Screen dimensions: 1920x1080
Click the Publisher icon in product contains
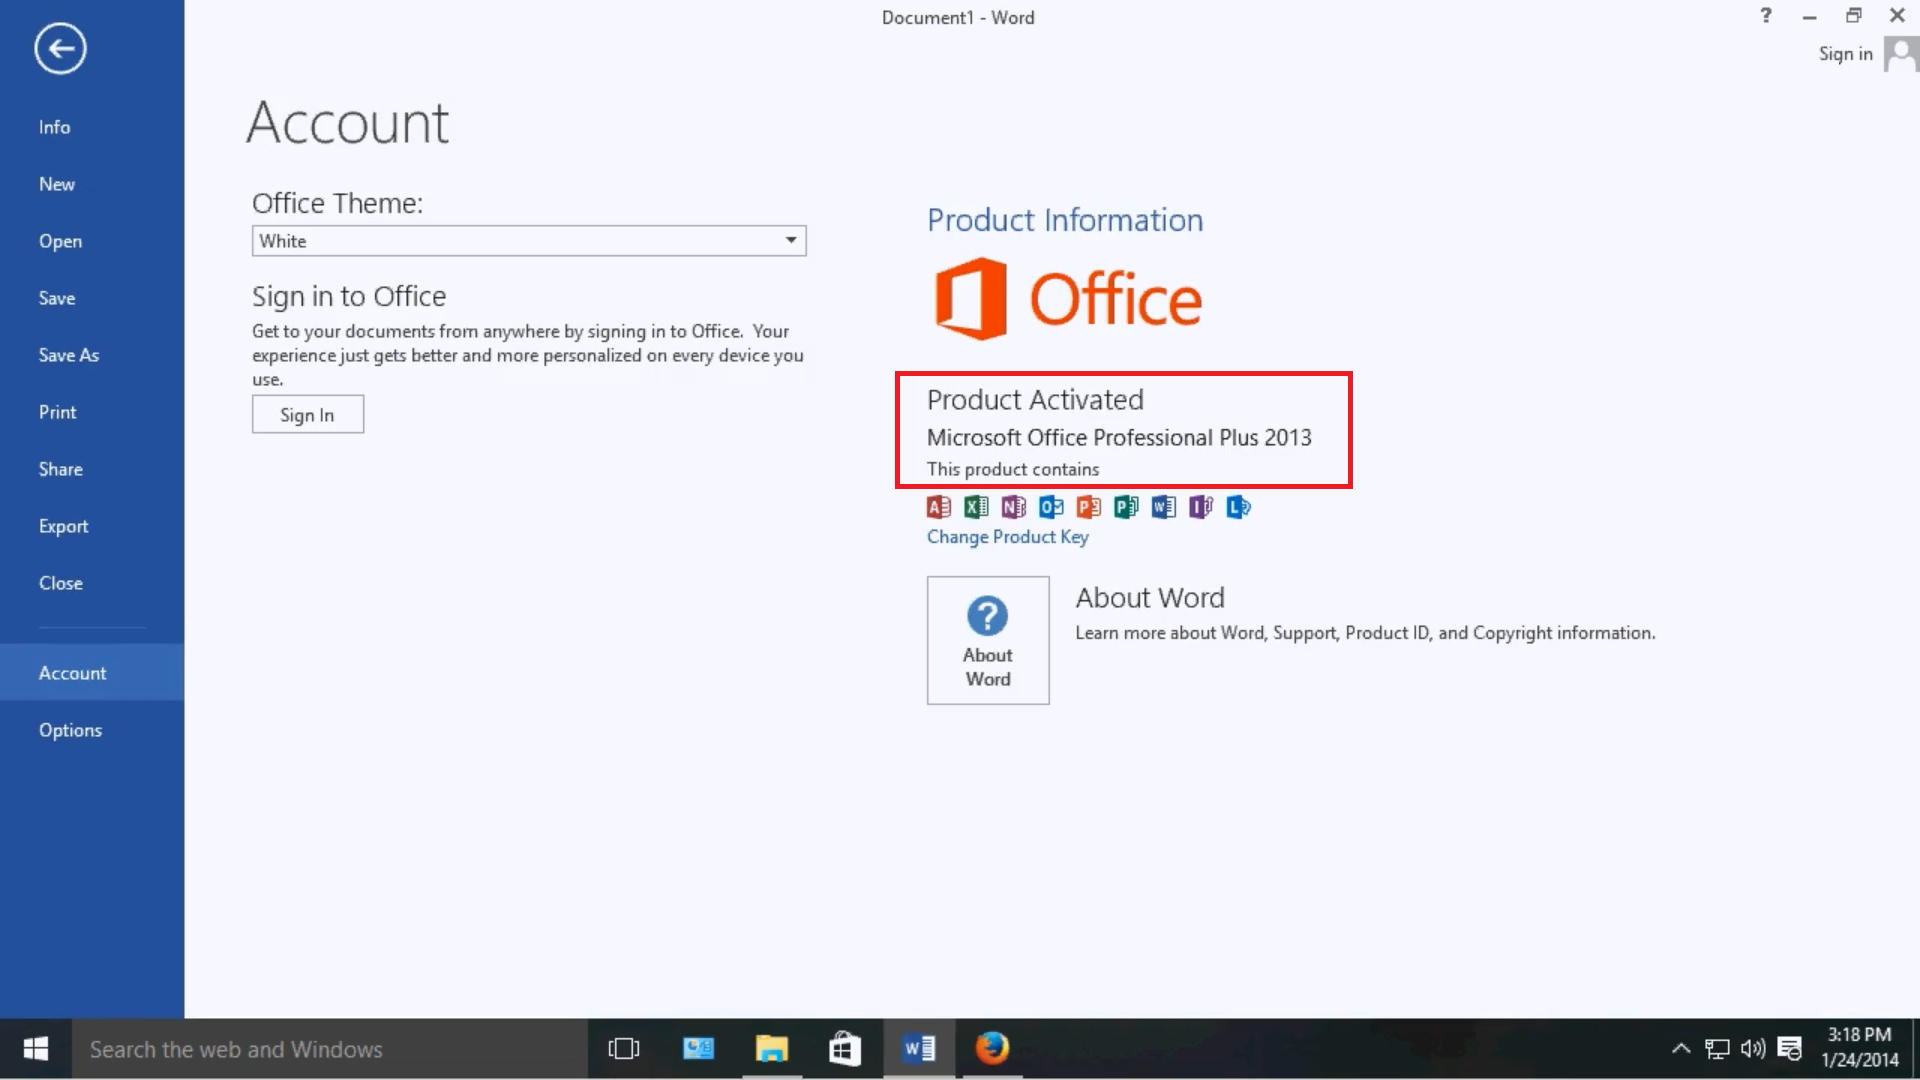pos(1126,506)
